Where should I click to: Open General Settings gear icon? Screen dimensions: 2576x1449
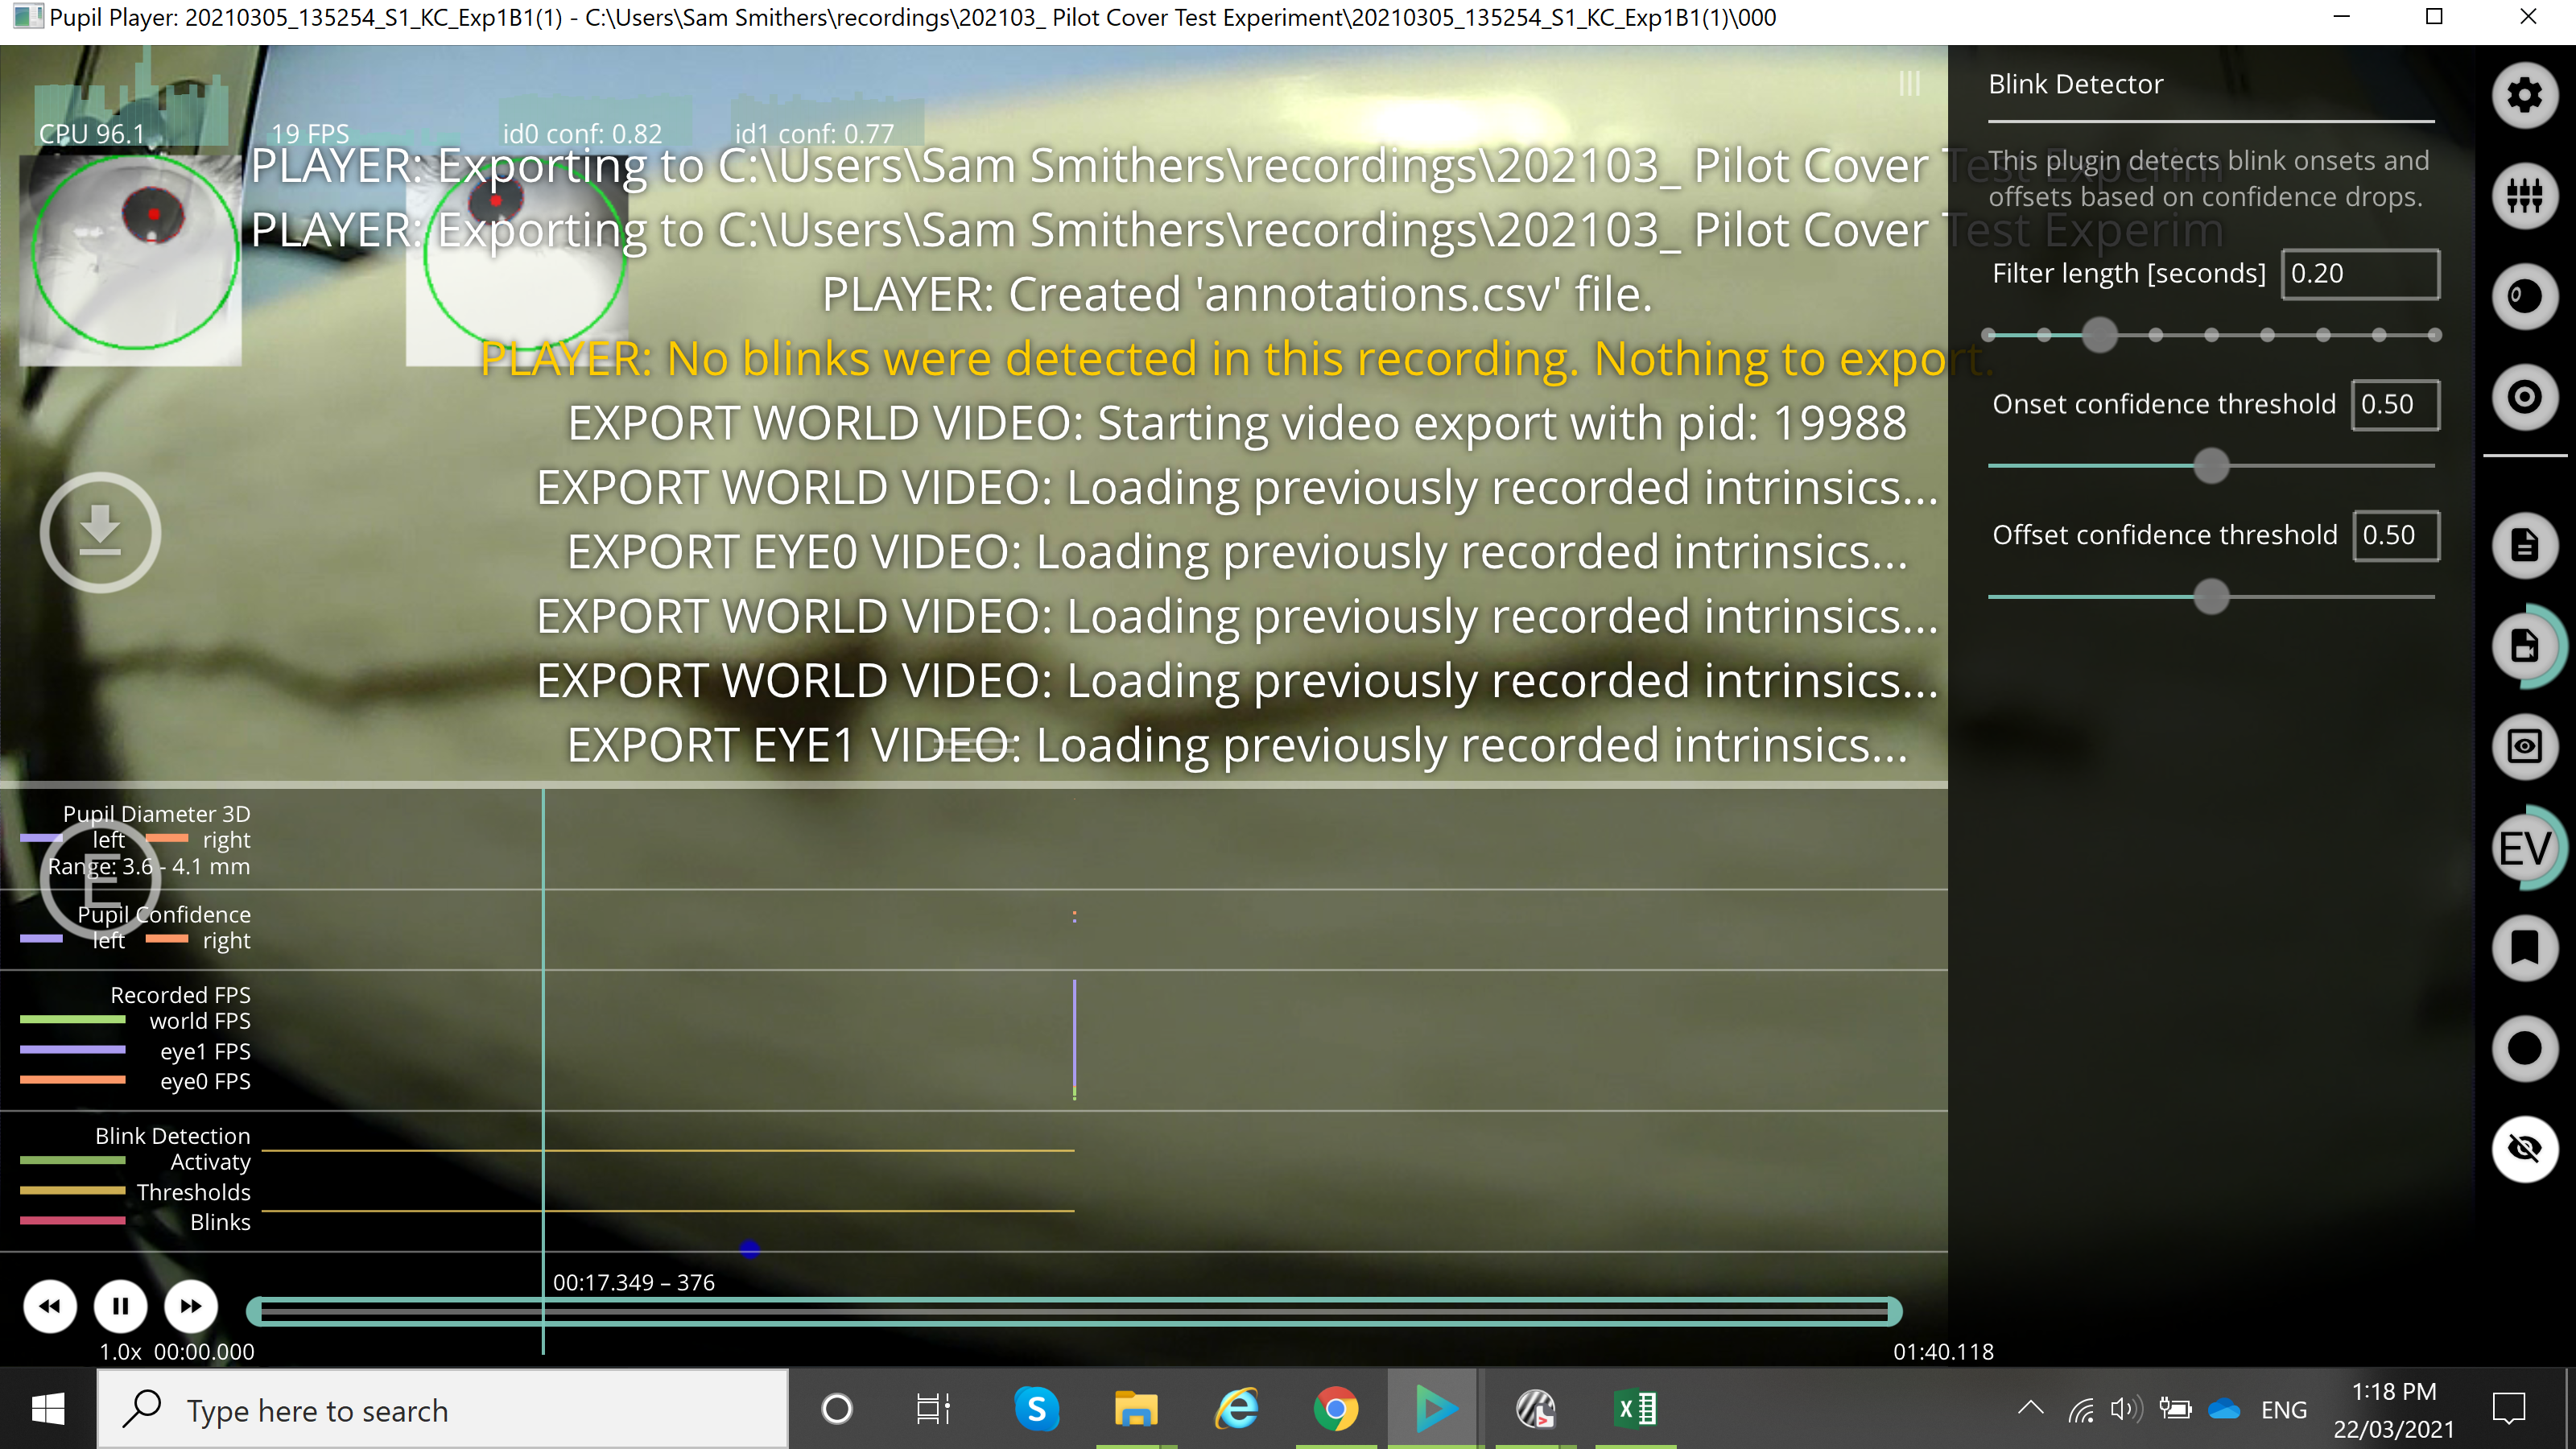coord(2524,96)
